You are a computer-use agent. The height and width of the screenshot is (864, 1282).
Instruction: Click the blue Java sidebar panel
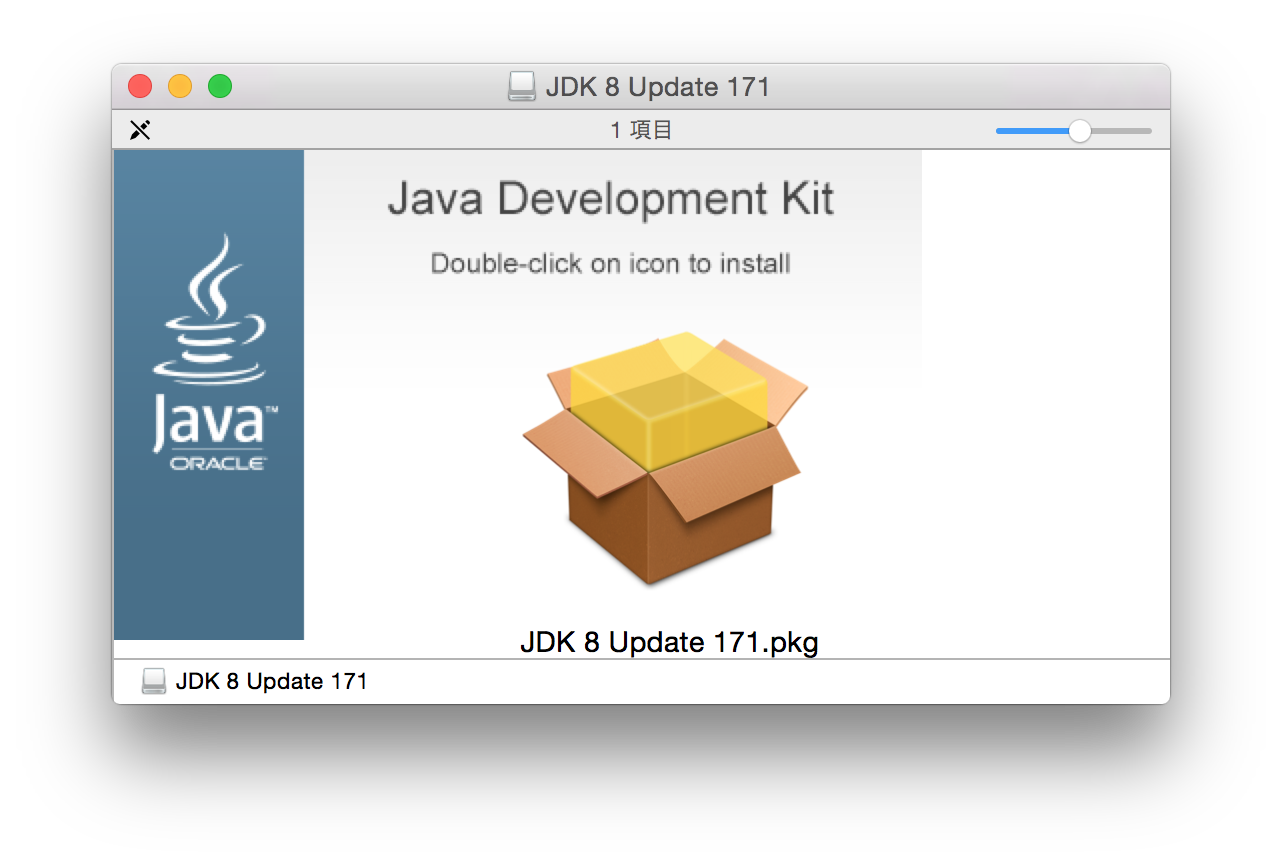click(x=208, y=560)
